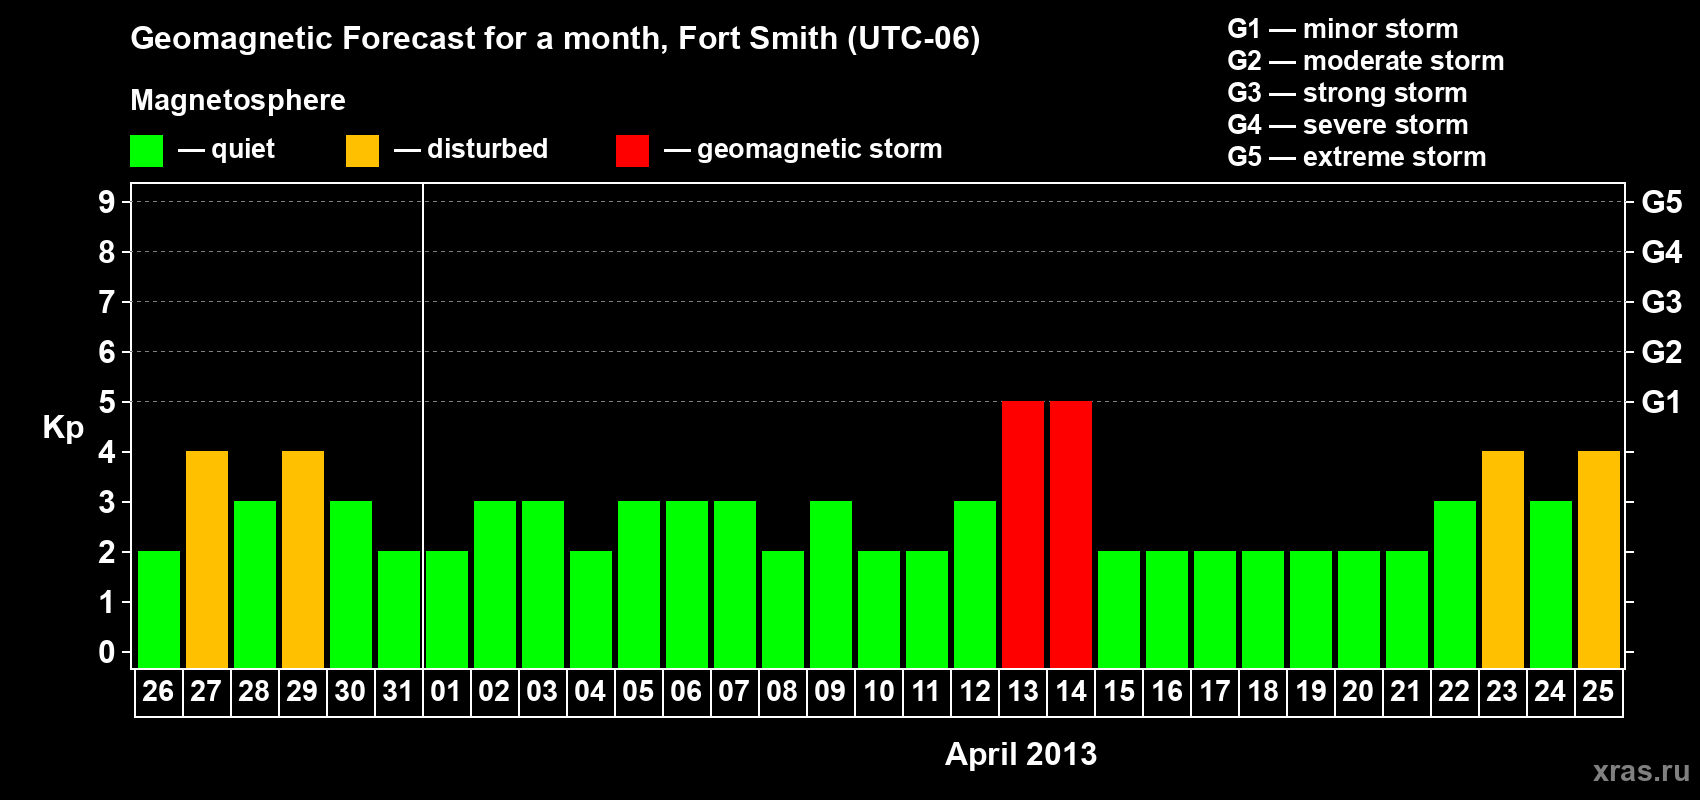1700x800 pixels.
Task: Click the date label 09
Action: click(x=830, y=691)
